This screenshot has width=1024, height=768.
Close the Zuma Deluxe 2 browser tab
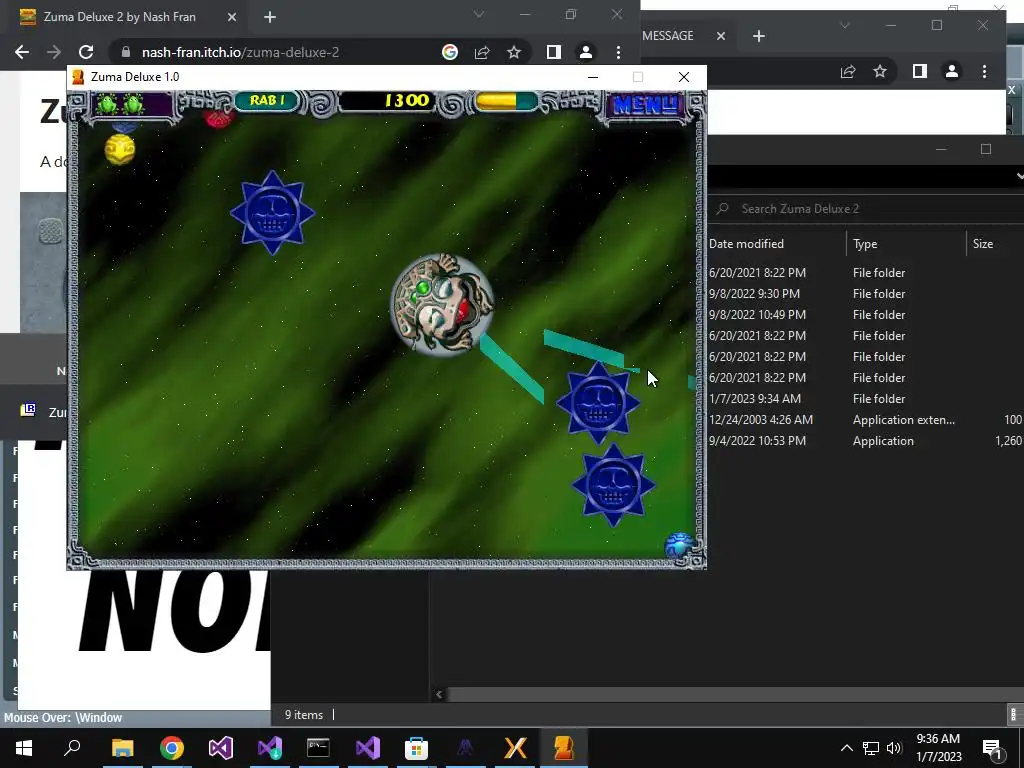pyautogui.click(x=232, y=17)
